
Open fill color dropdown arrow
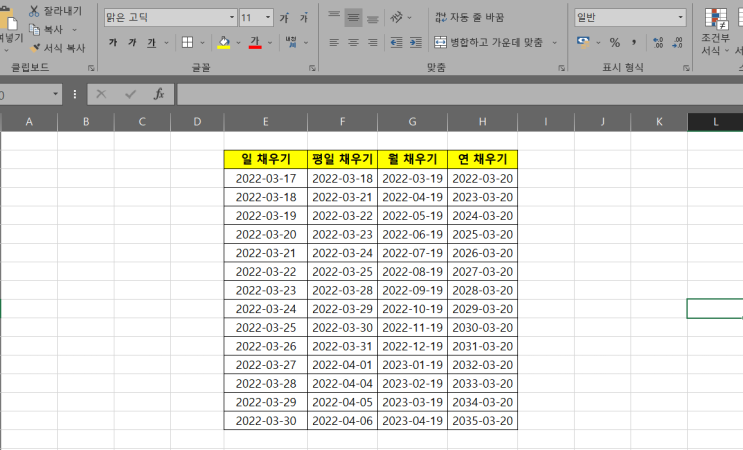coord(238,43)
